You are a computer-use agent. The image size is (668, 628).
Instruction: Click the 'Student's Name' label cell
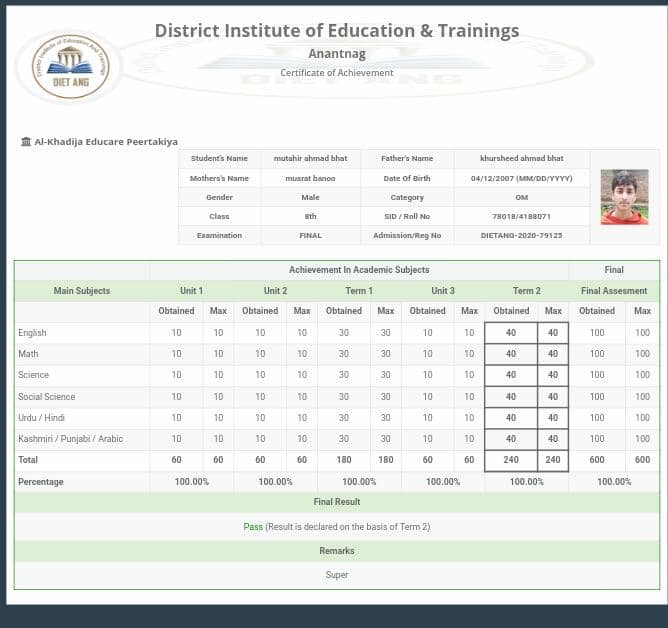219,158
